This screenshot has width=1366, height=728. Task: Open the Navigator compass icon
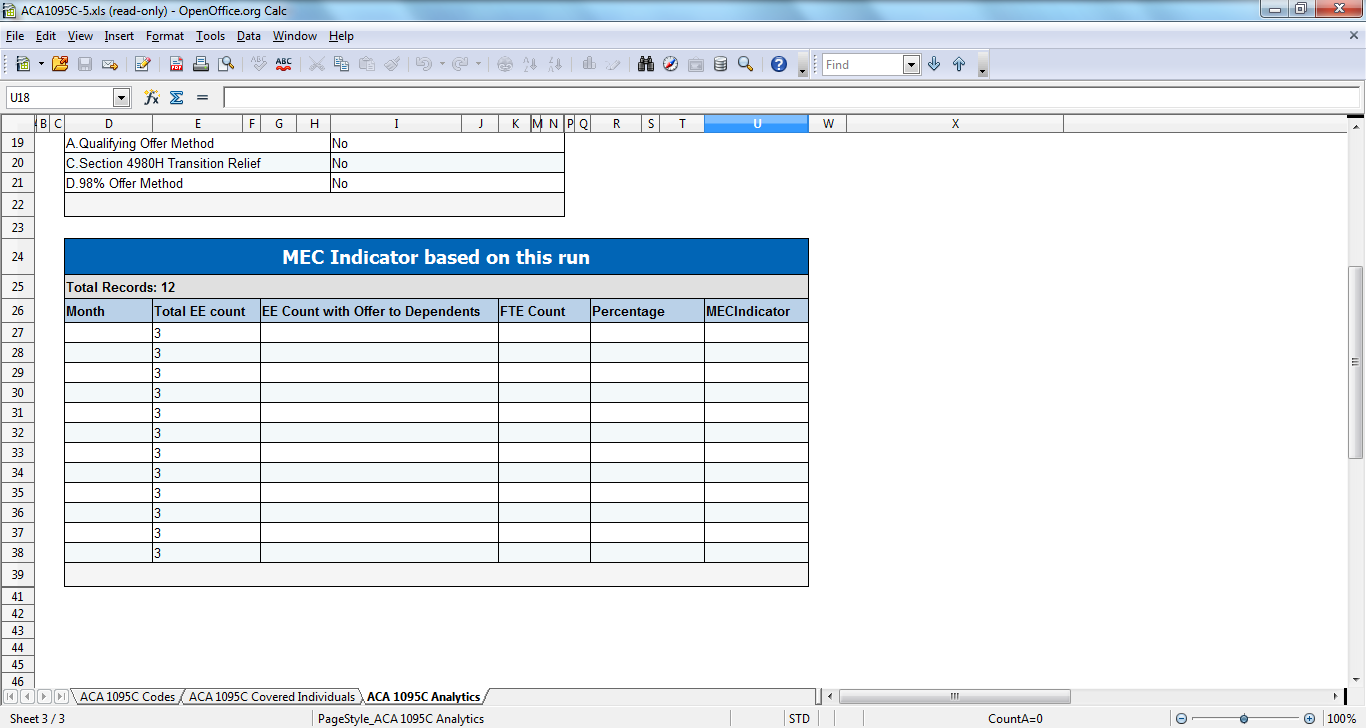point(670,64)
